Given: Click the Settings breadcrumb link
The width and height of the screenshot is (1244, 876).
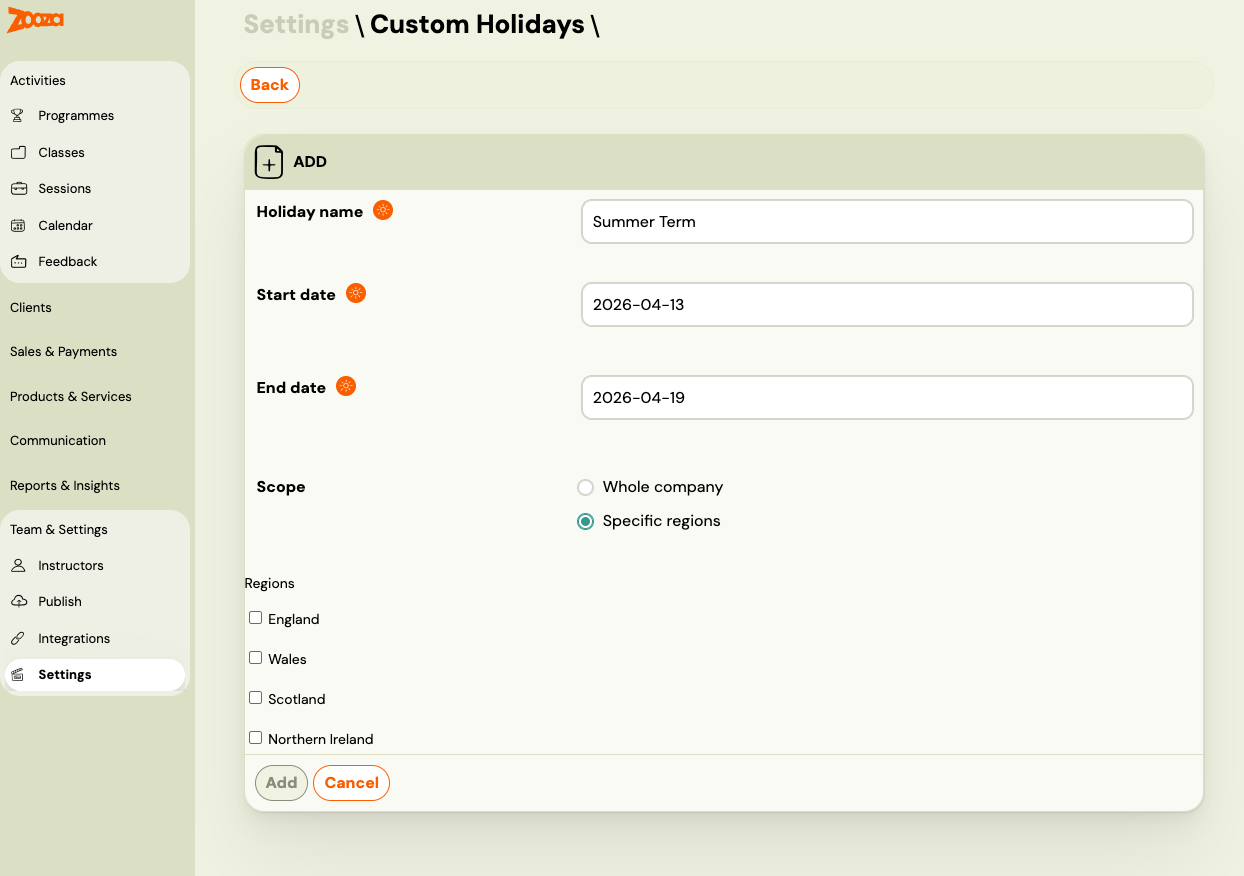Looking at the screenshot, I should click(296, 24).
